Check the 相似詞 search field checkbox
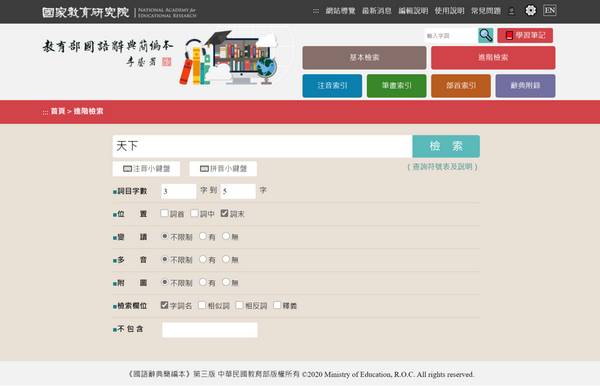600x386 pixels. pos(202,305)
